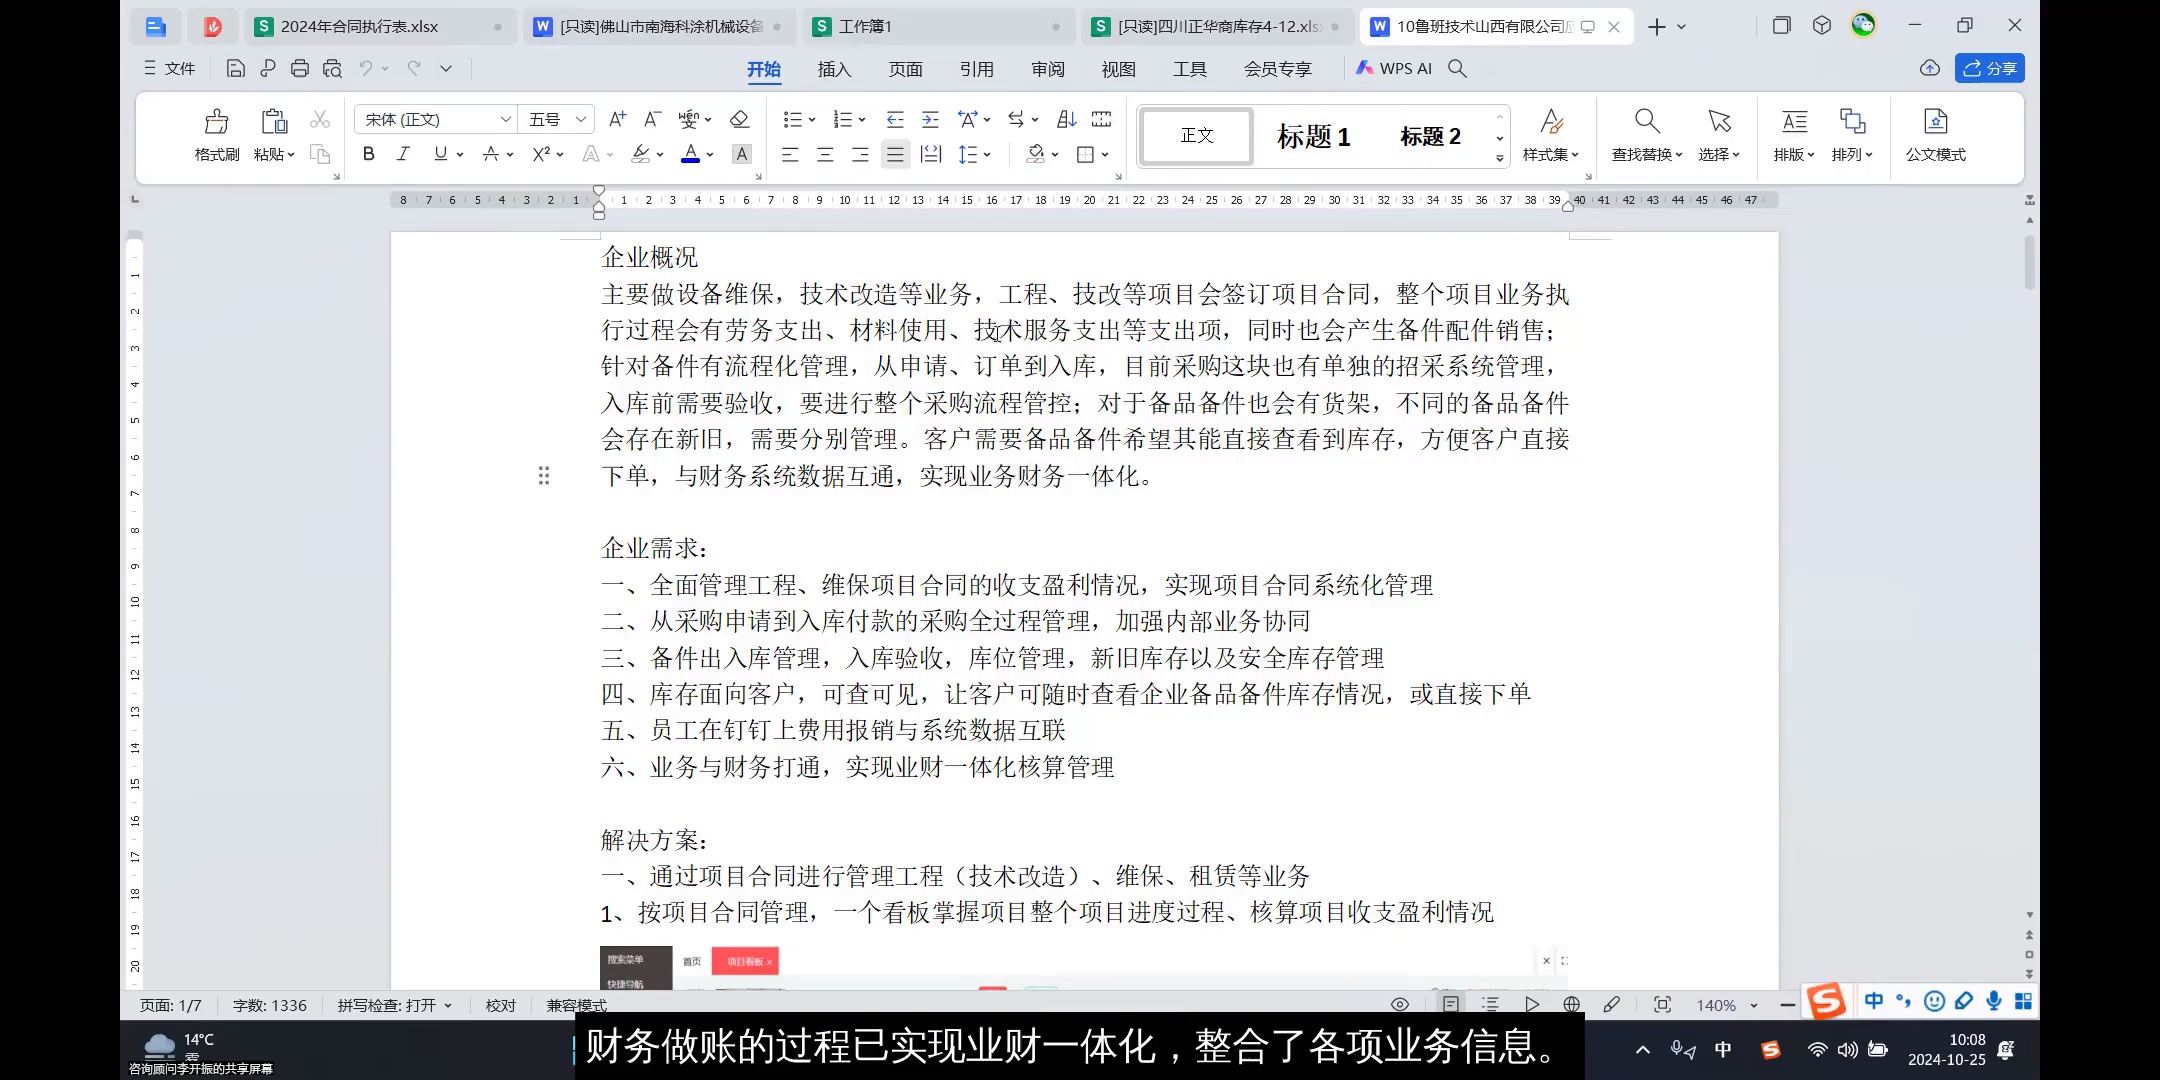Enable justified paragraph alignment

click(894, 154)
